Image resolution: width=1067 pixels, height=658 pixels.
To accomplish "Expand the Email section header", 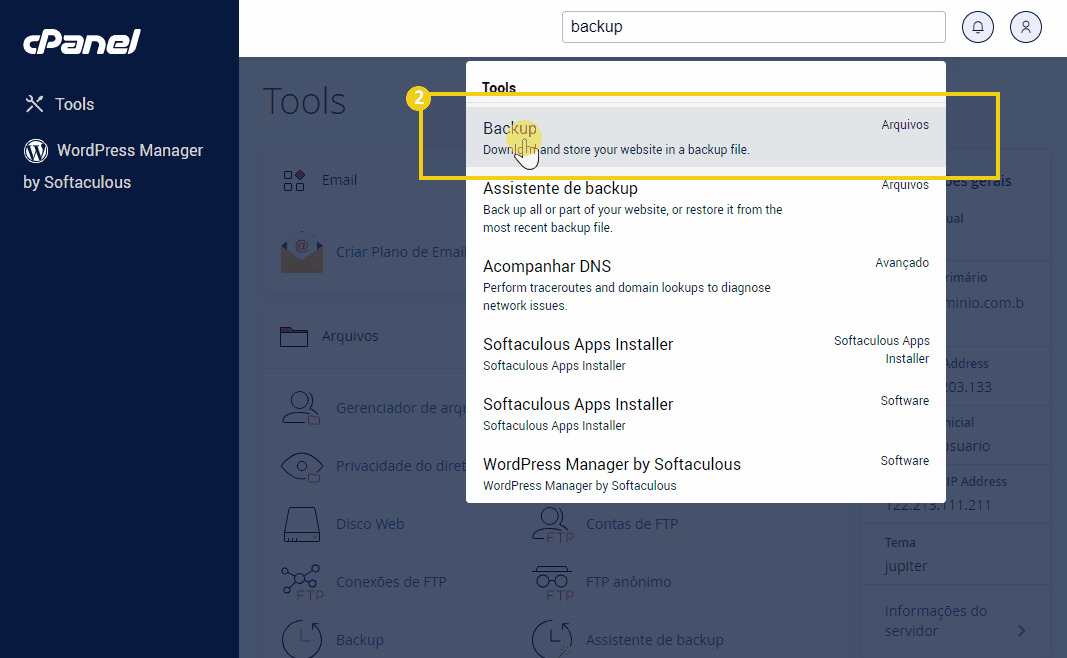I will (x=339, y=180).
